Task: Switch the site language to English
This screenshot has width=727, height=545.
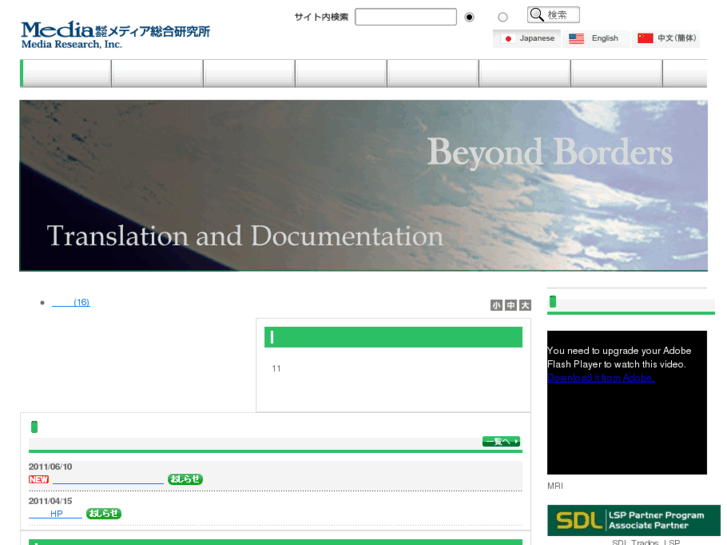Action: click(596, 38)
